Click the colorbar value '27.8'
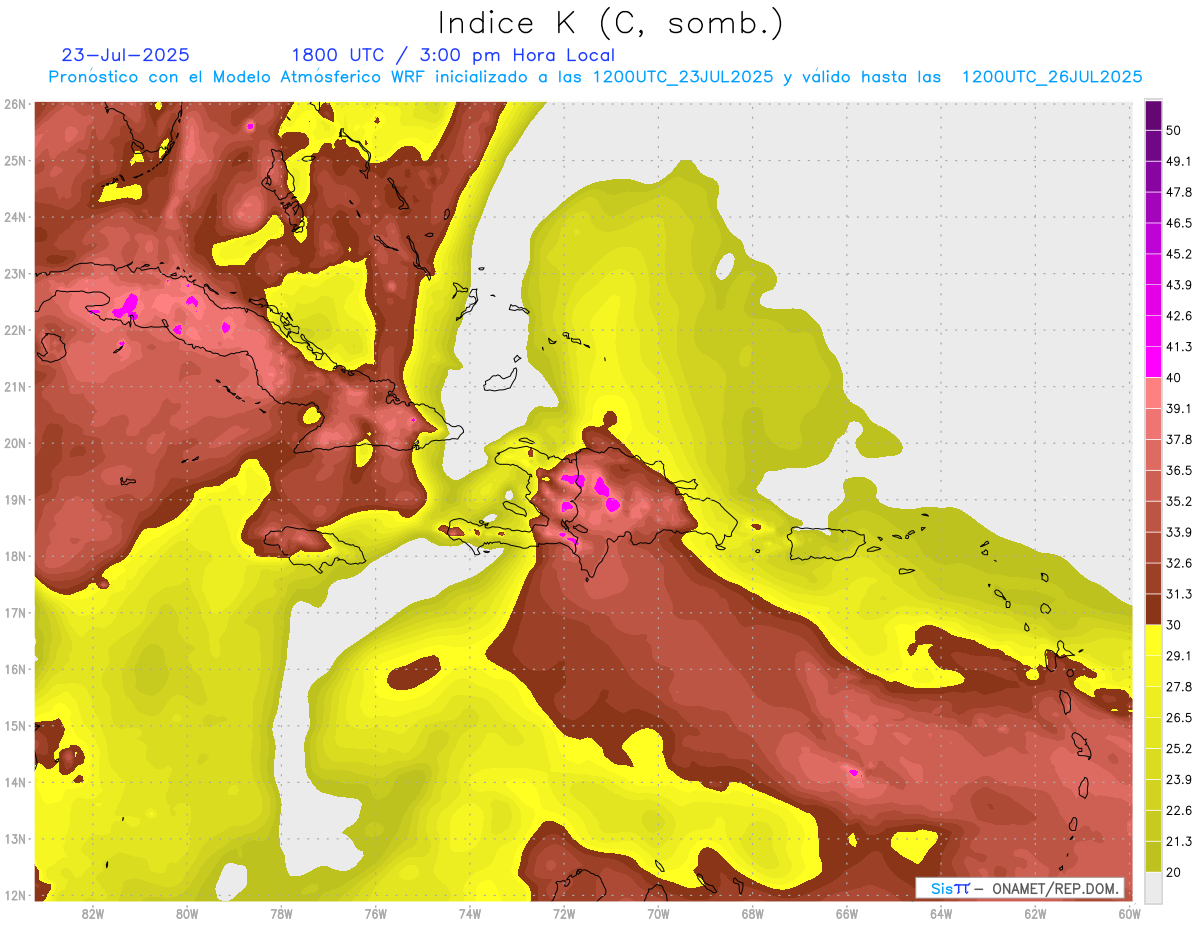The width and height of the screenshot is (1200, 927). (1179, 687)
